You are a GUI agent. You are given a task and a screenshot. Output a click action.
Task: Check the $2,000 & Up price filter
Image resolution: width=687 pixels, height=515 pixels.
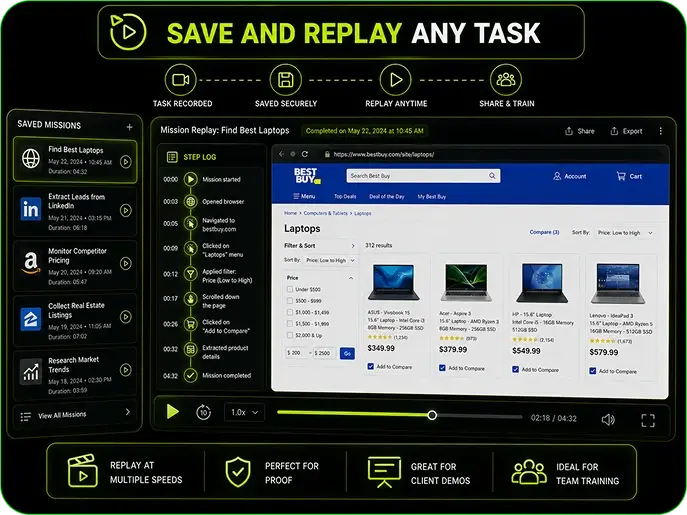[x=290, y=335]
